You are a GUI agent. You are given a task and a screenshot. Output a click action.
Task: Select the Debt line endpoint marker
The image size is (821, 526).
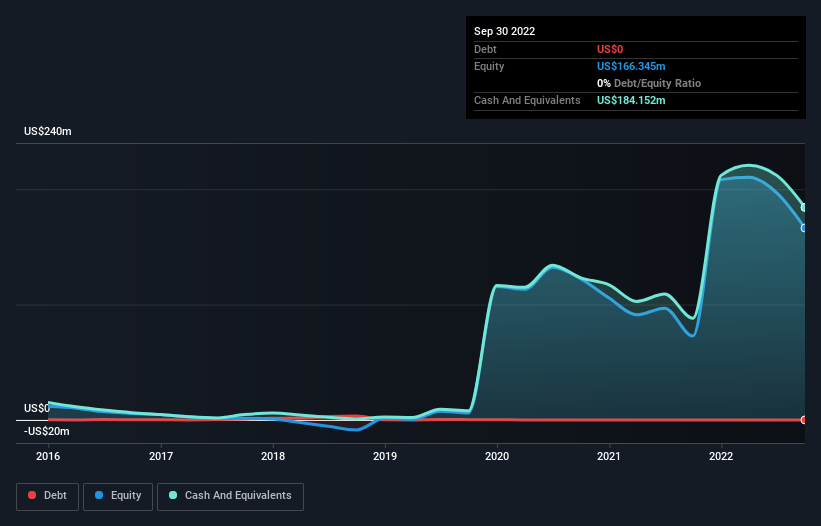(804, 420)
